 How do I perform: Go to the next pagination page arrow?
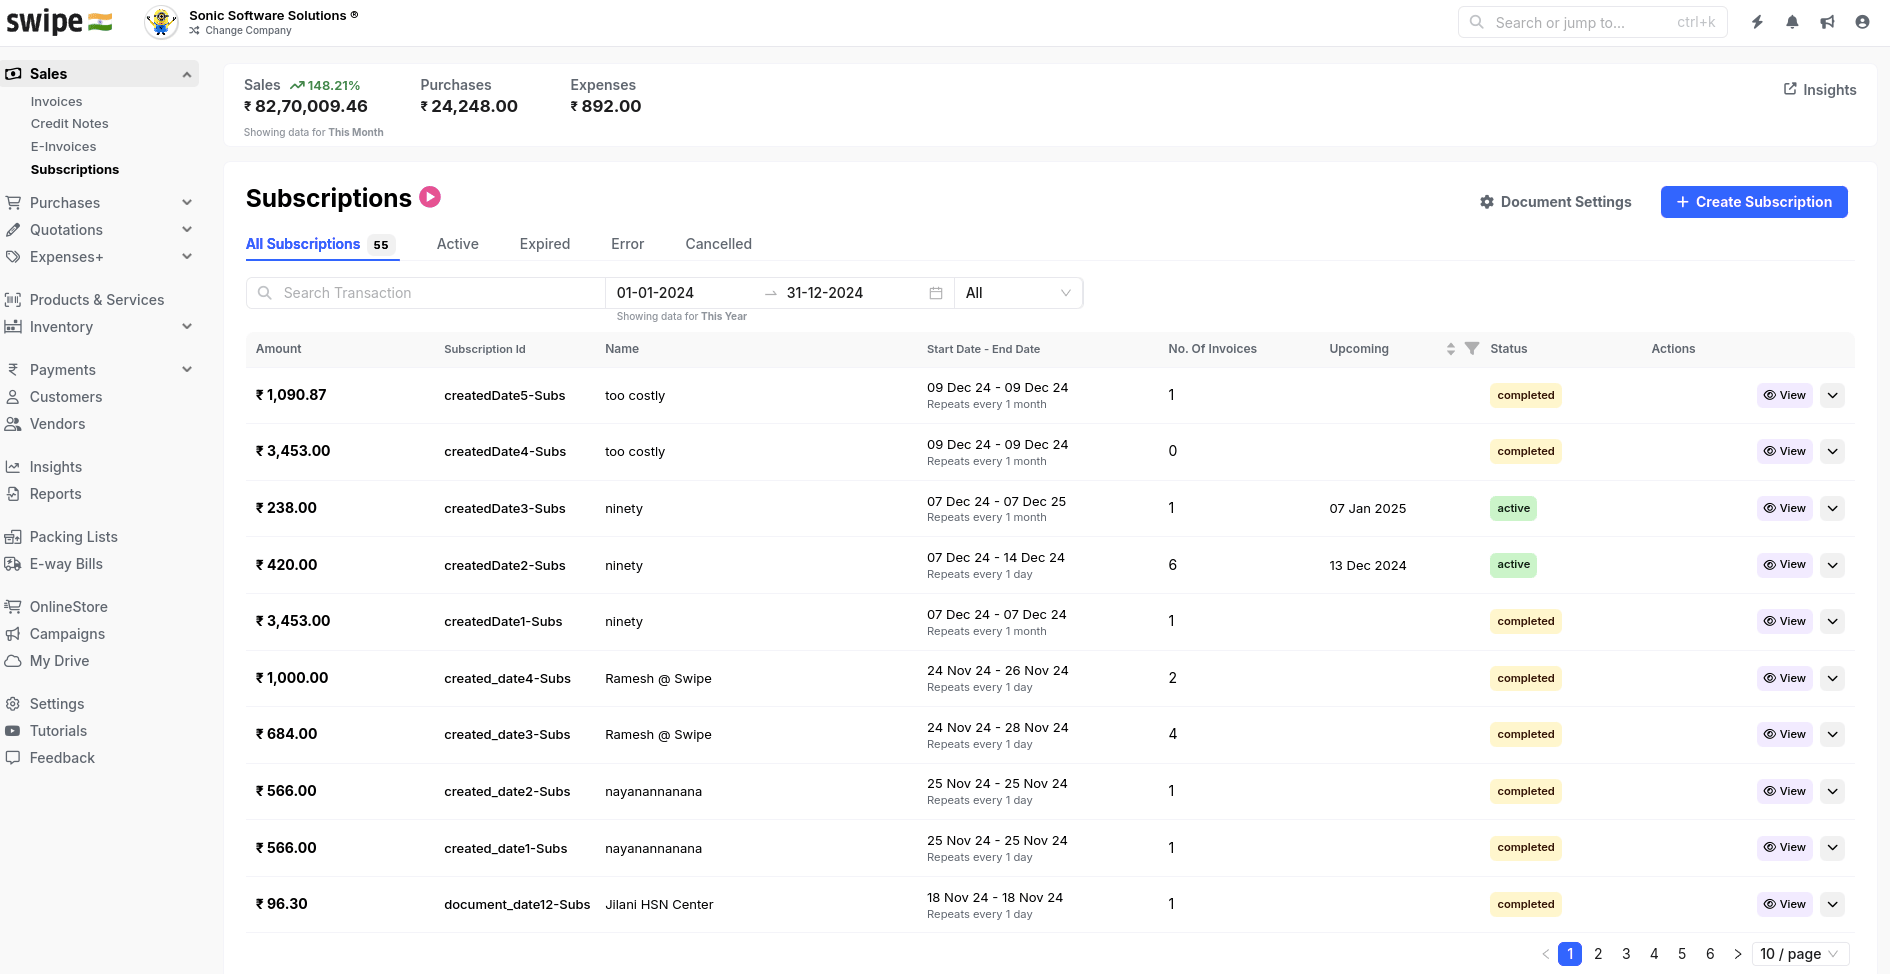[1738, 954]
